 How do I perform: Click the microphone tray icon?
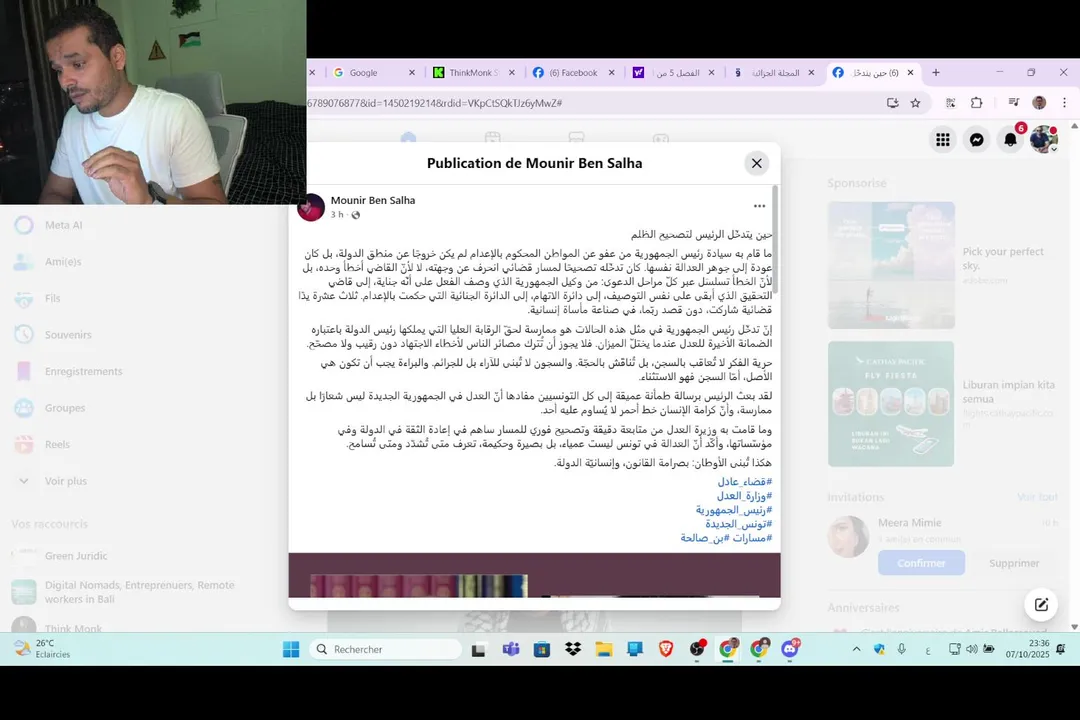902,649
